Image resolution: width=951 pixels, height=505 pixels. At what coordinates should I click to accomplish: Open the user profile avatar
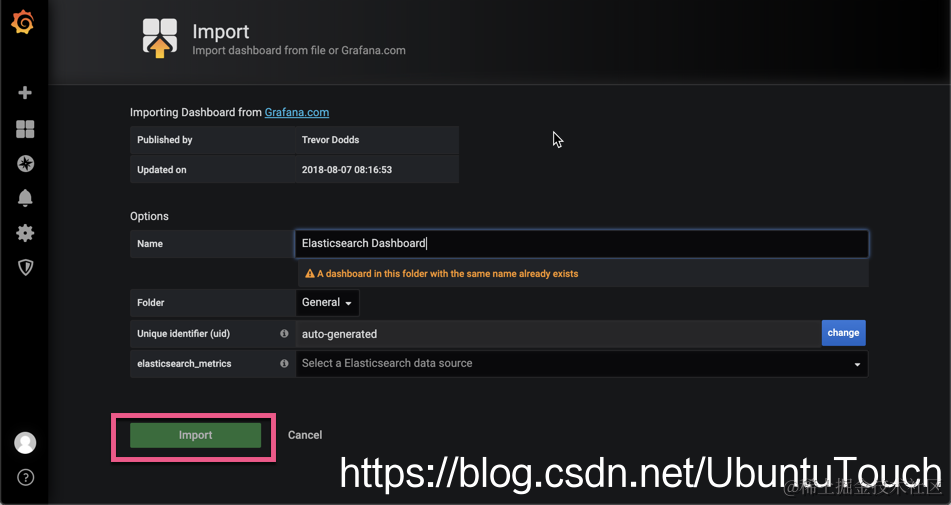tap(25, 443)
